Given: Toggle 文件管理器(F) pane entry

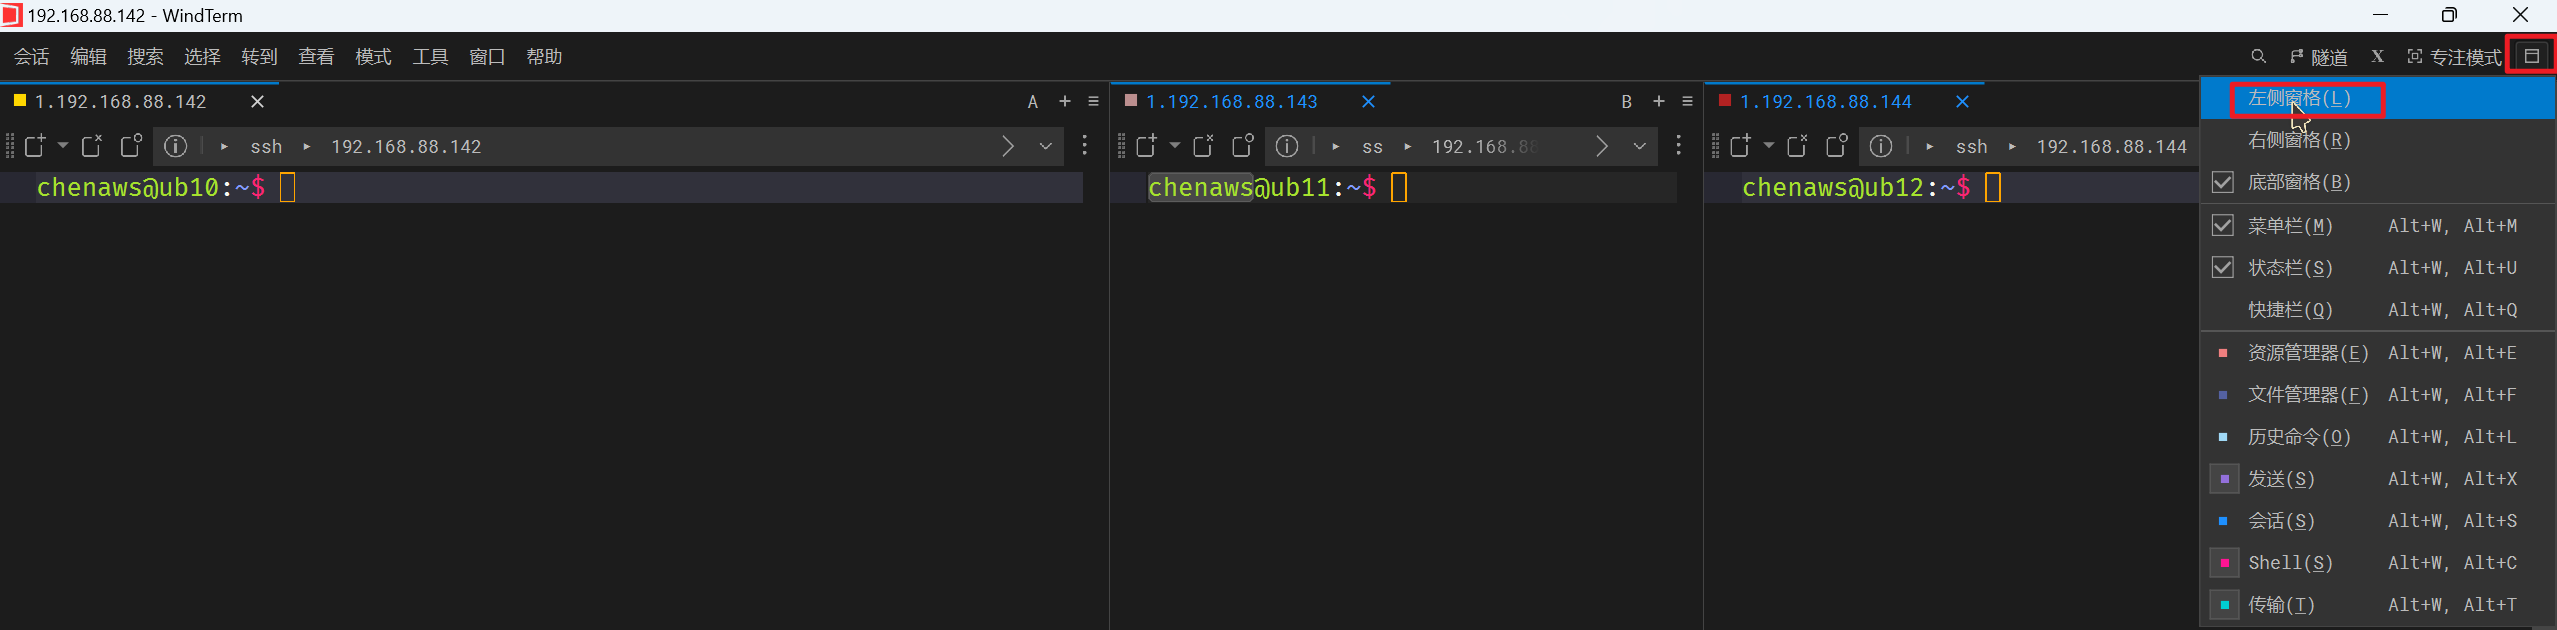Looking at the screenshot, I should pos(2378,395).
